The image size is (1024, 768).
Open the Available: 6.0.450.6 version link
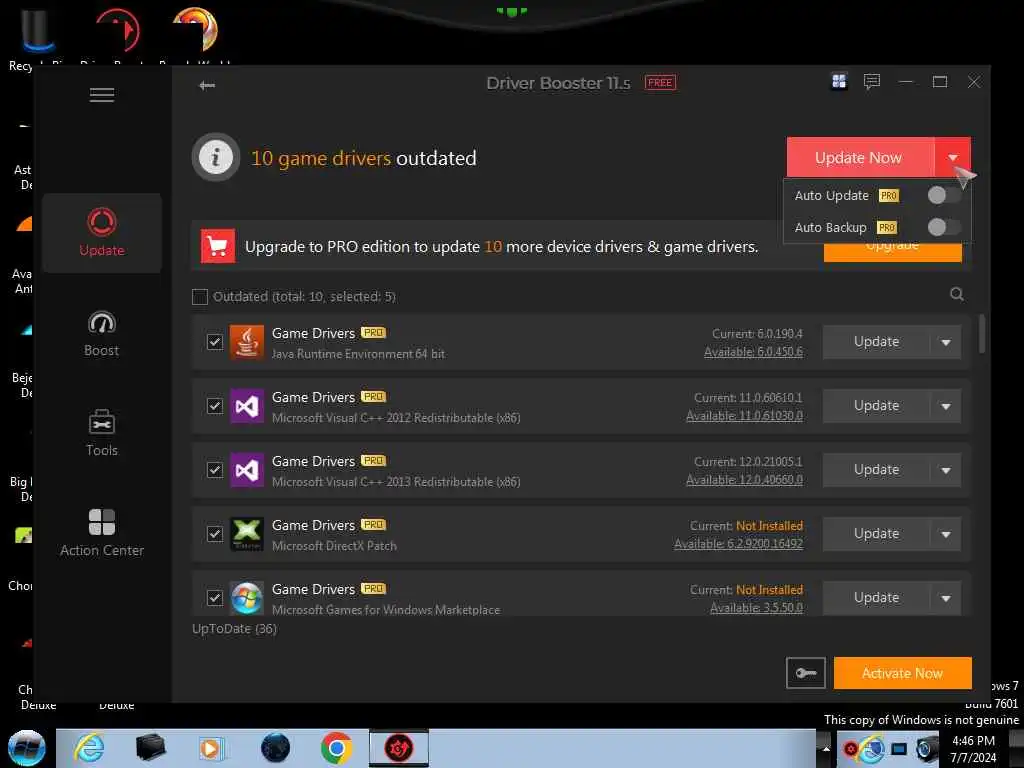[x=754, y=352]
